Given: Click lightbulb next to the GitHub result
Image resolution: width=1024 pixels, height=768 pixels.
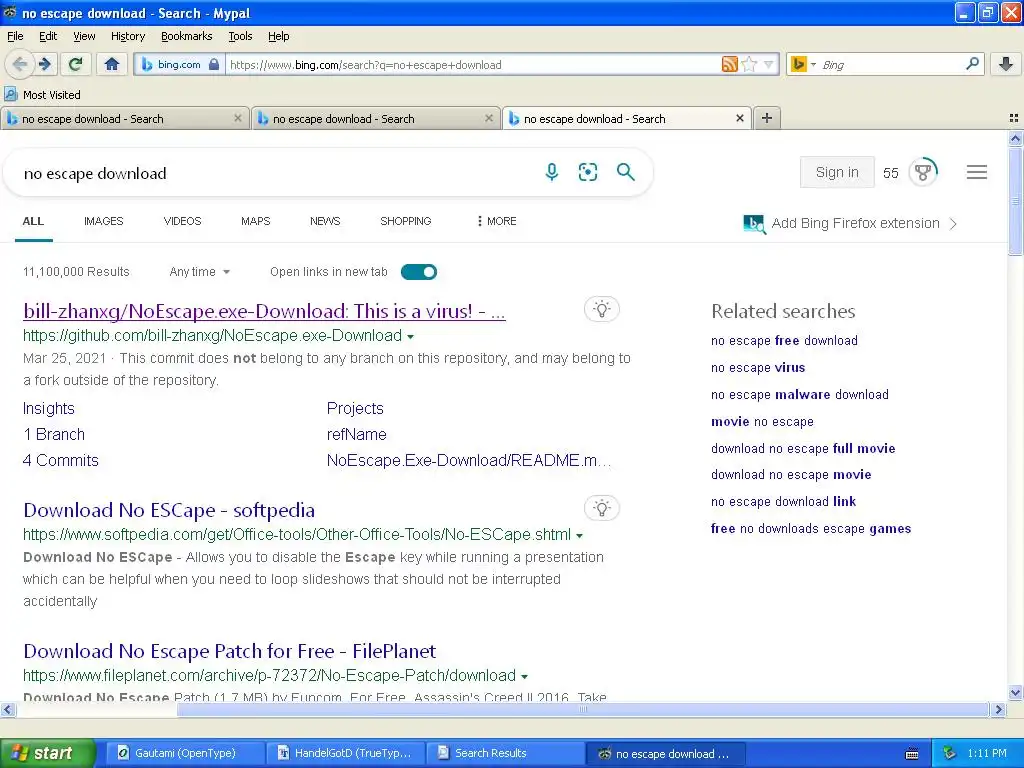Looking at the screenshot, I should pyautogui.click(x=601, y=309).
